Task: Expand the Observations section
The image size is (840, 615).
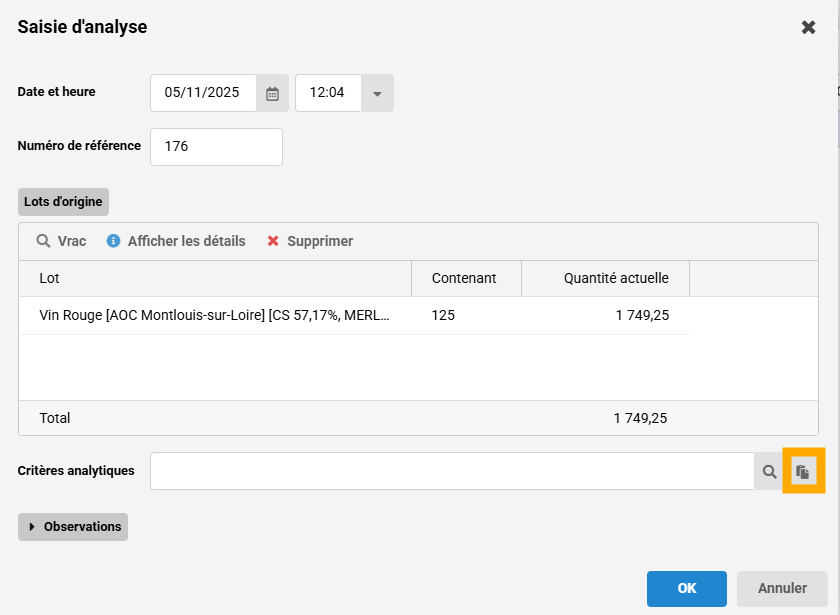Action: [73, 527]
